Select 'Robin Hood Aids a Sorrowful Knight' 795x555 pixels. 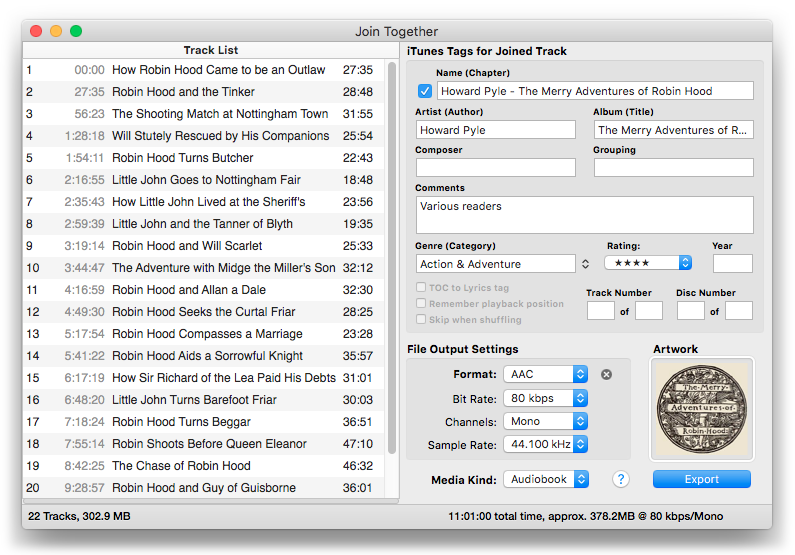click(x=203, y=356)
